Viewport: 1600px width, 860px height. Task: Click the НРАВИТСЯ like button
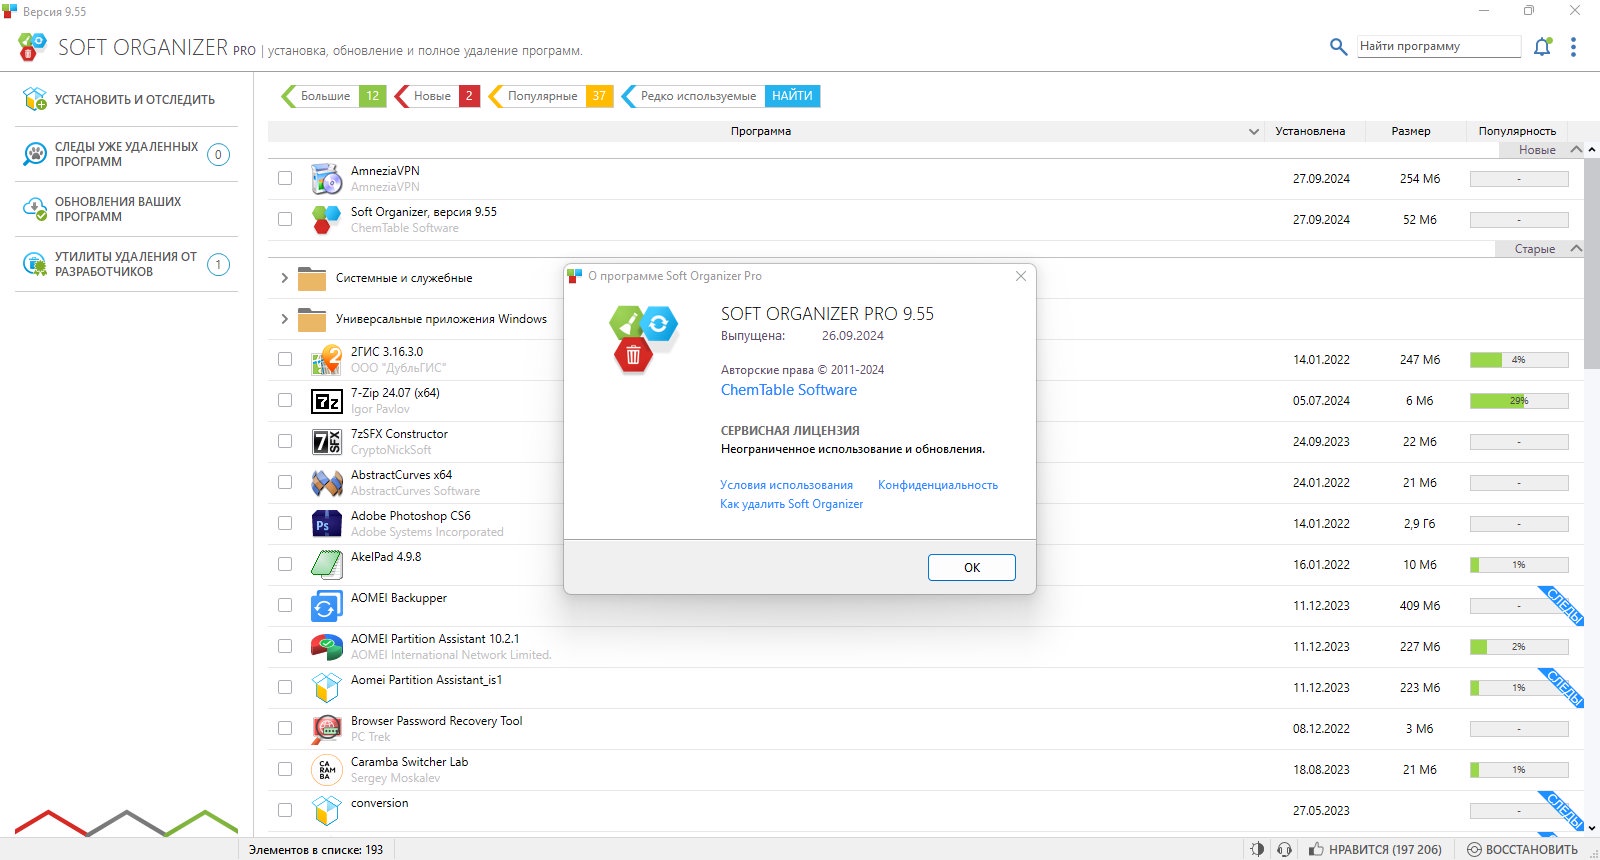(1375, 849)
